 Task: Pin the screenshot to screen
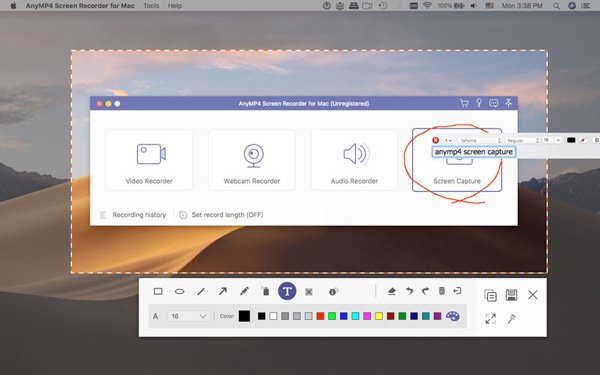tap(512, 318)
